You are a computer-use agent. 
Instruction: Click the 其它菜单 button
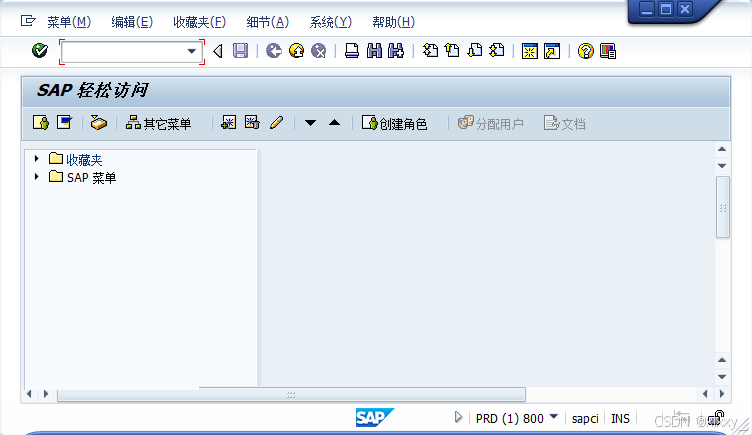(158, 123)
